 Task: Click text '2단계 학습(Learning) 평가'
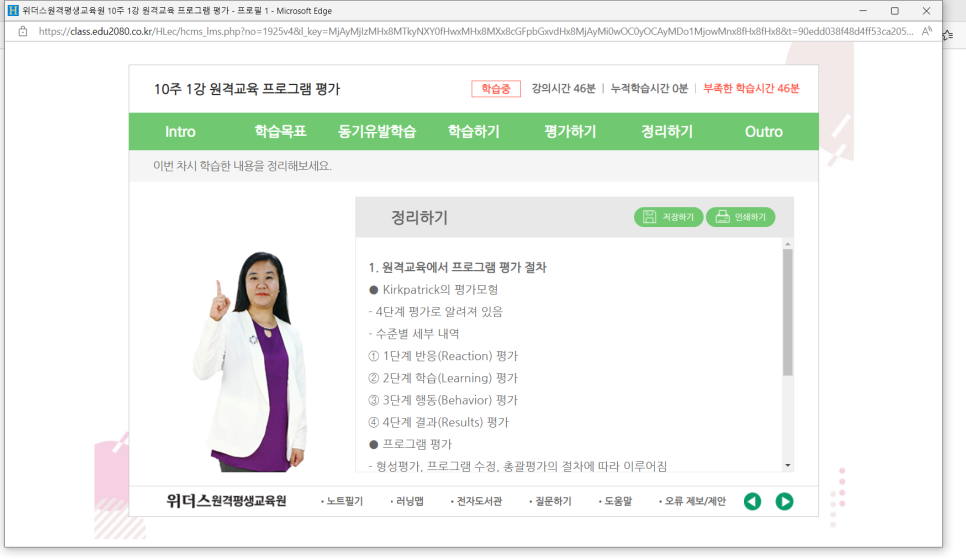(x=450, y=378)
